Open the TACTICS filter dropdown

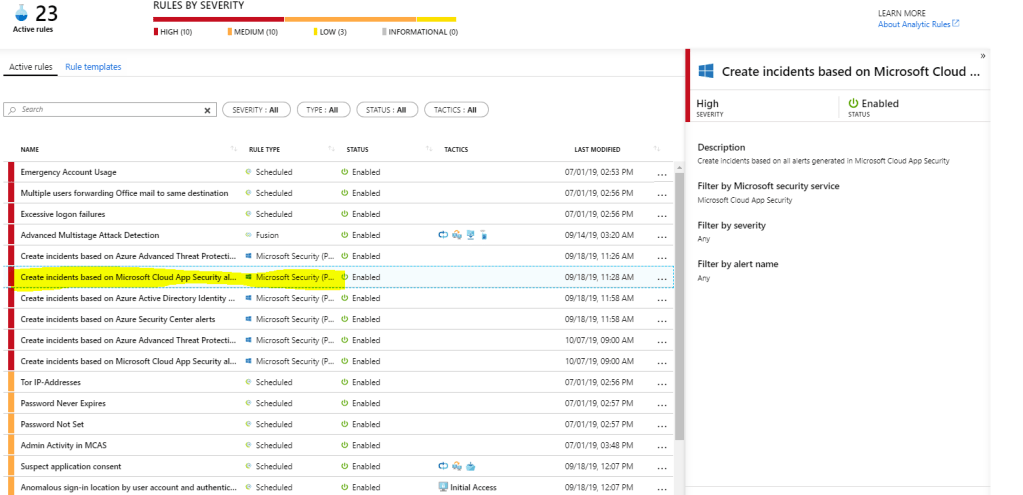(x=456, y=110)
